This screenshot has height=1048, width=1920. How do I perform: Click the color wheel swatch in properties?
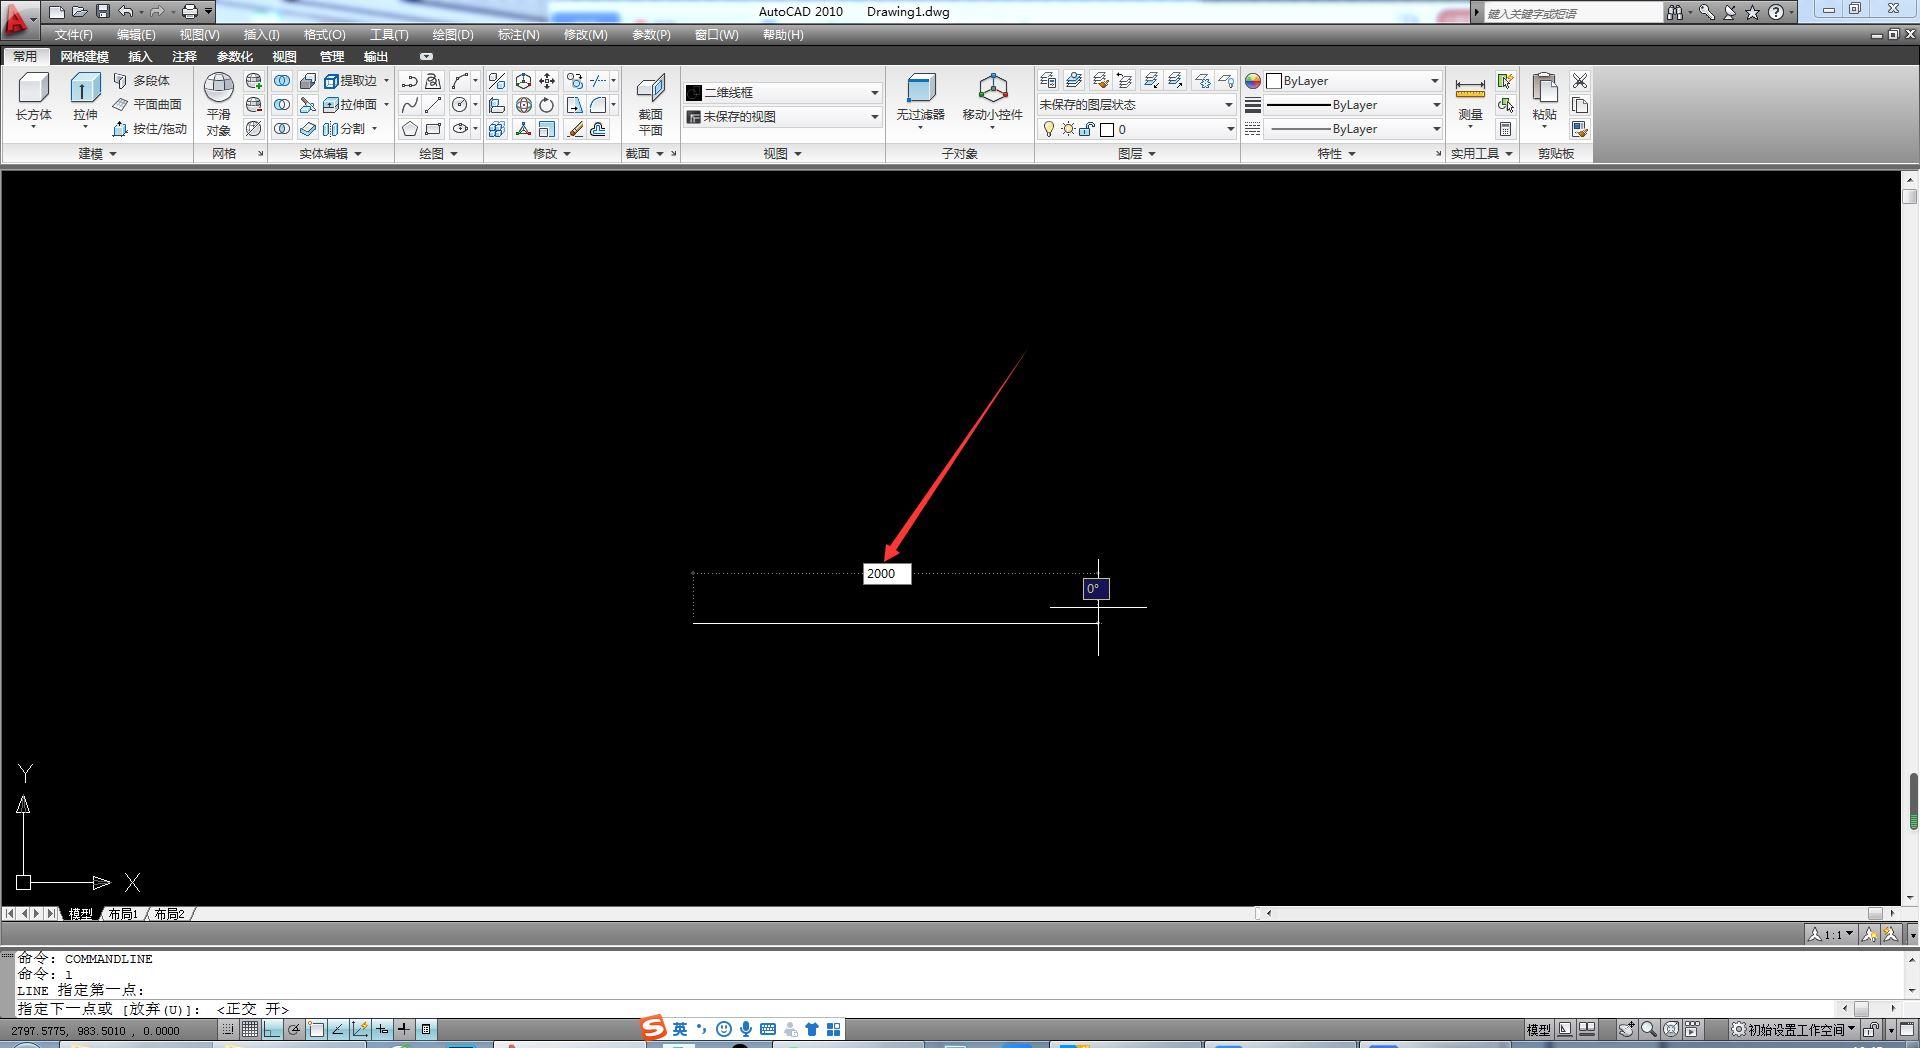1253,81
